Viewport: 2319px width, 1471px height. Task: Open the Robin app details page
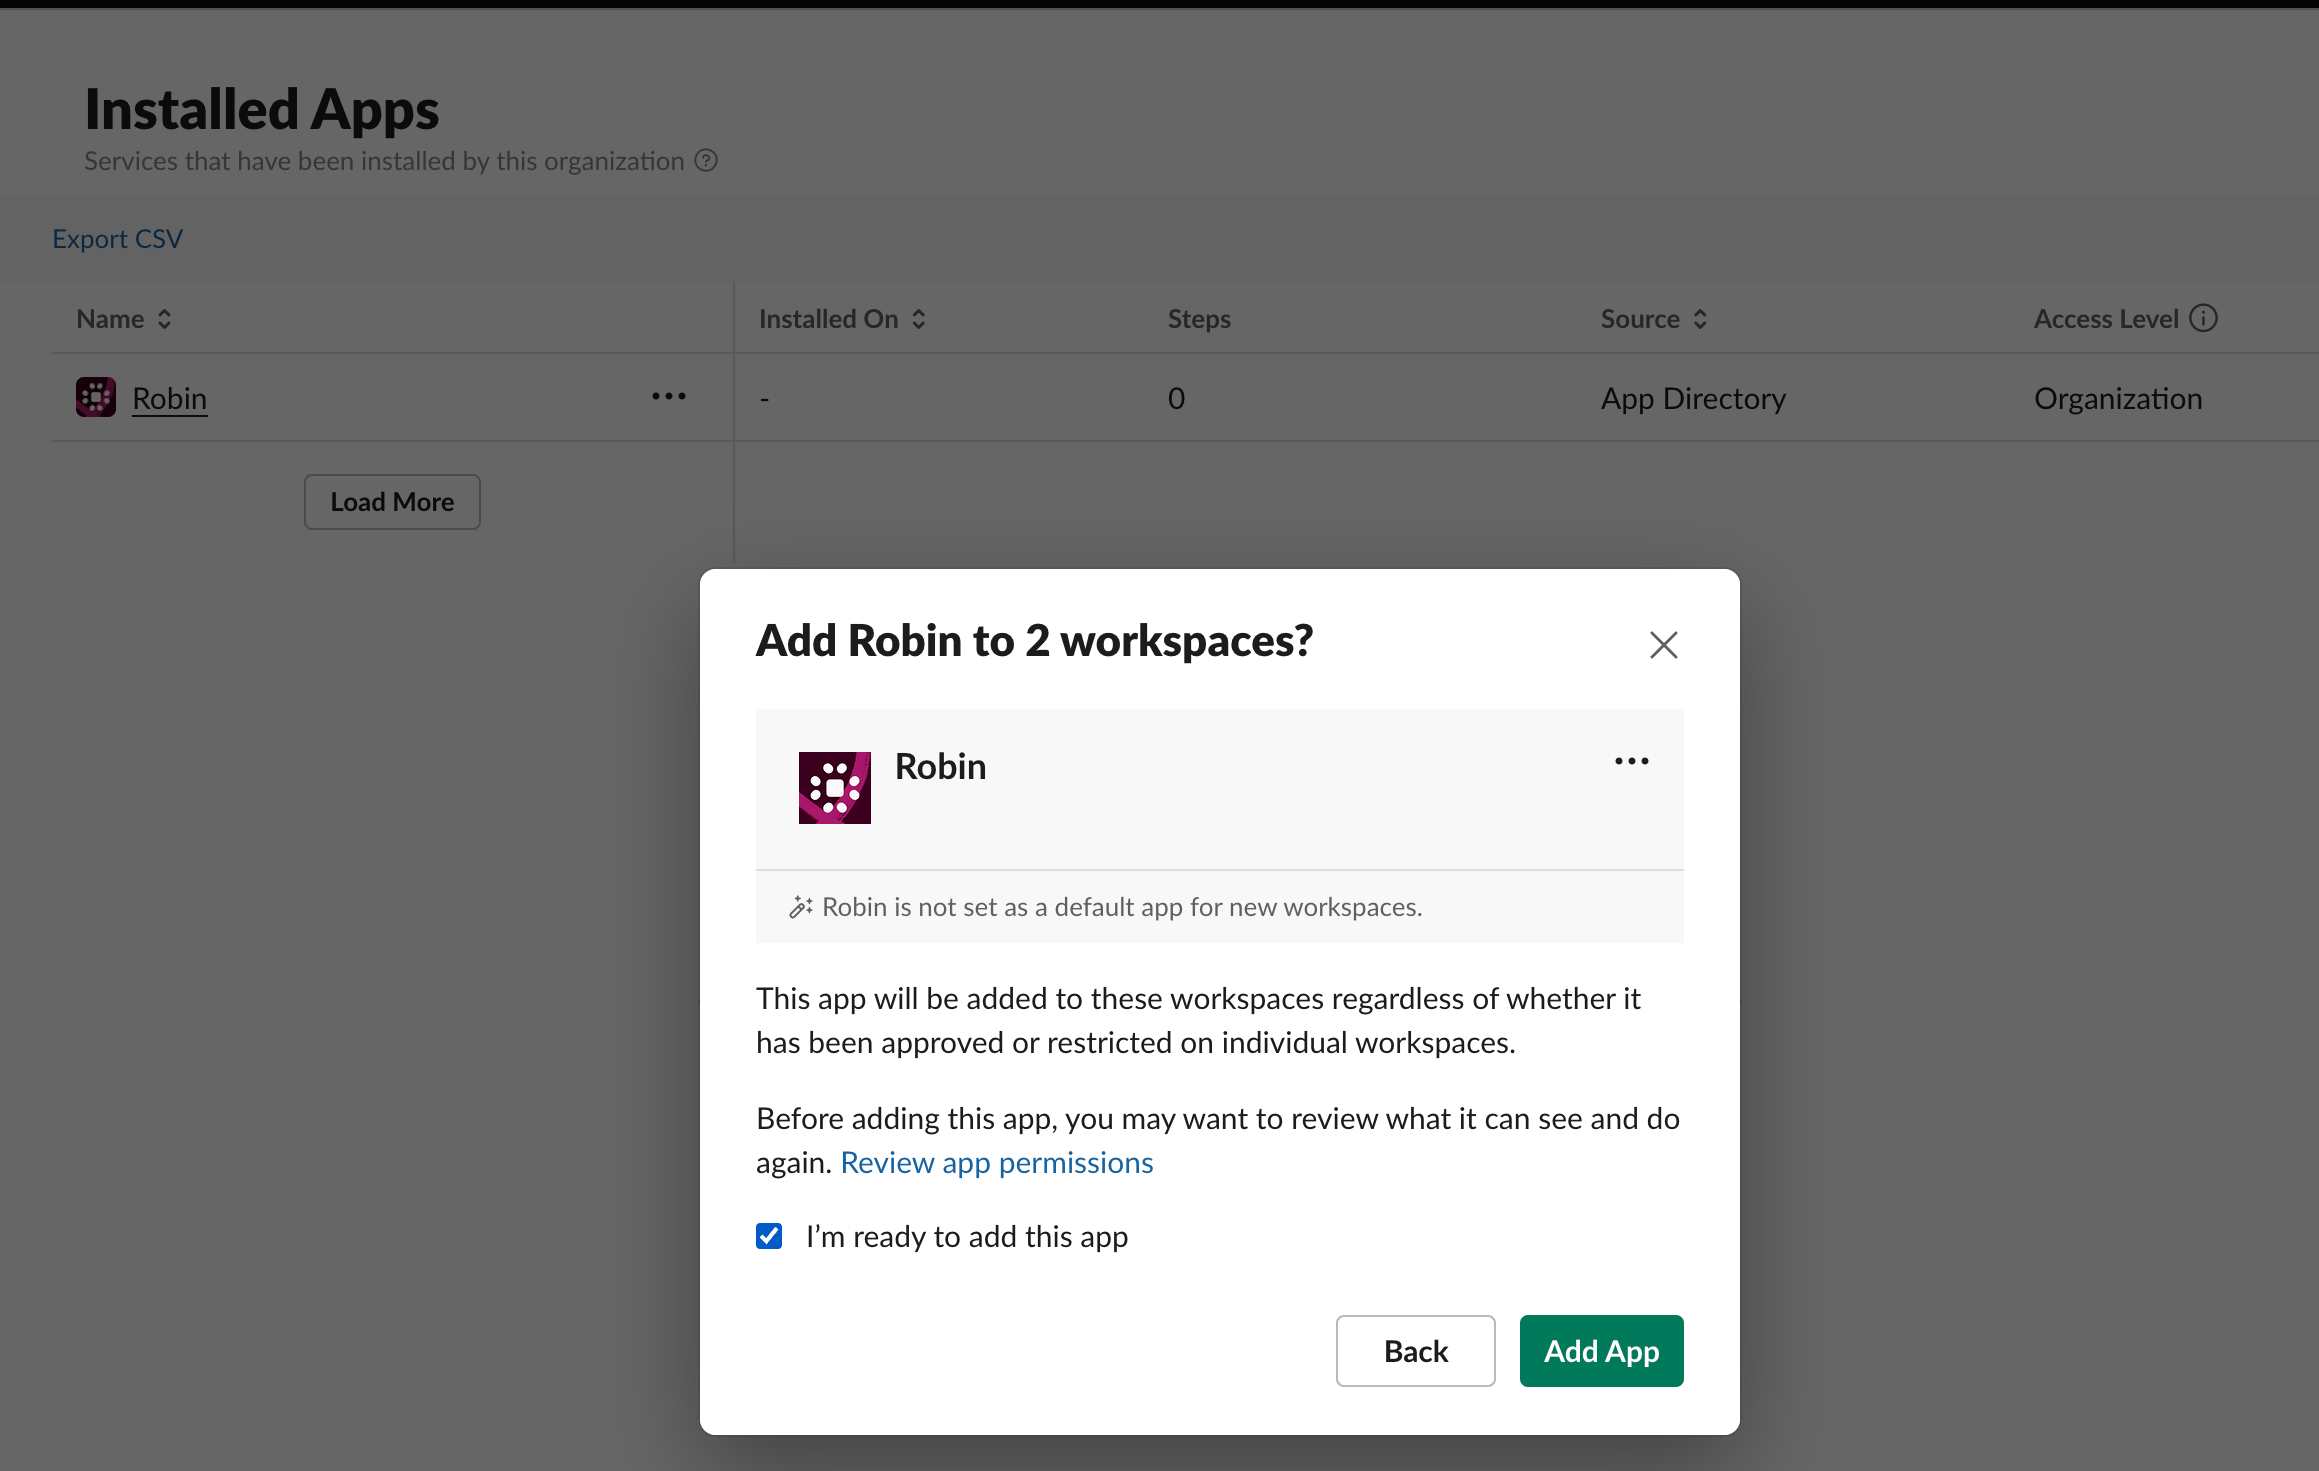pos(169,397)
